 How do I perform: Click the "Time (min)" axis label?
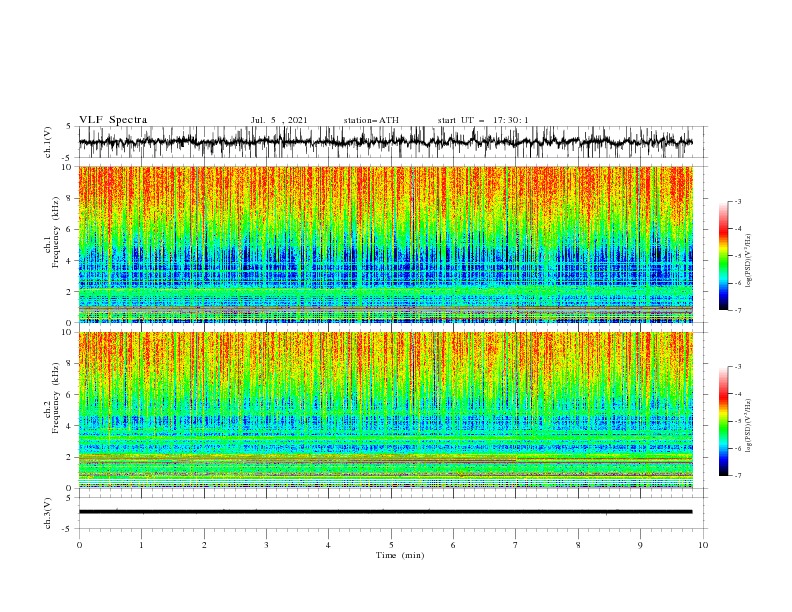400,555
